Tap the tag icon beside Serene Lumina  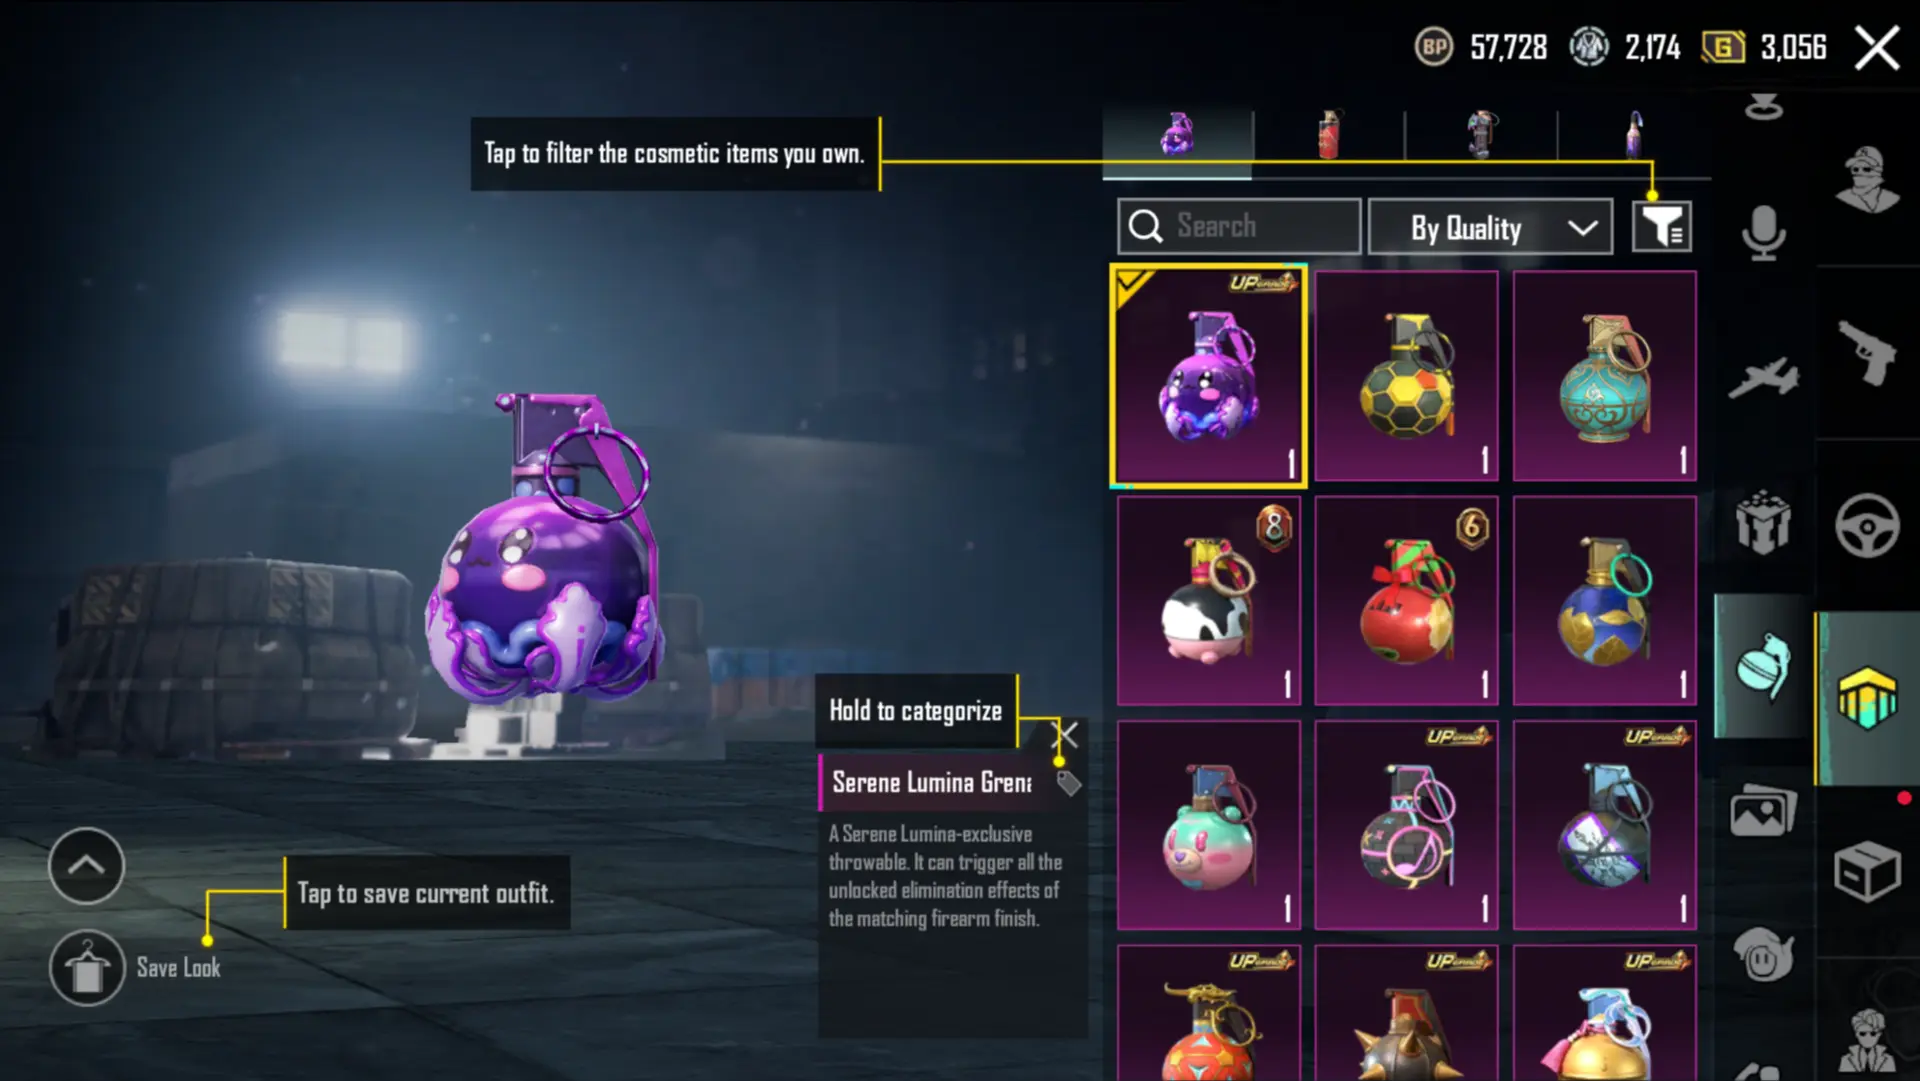[x=1068, y=783]
